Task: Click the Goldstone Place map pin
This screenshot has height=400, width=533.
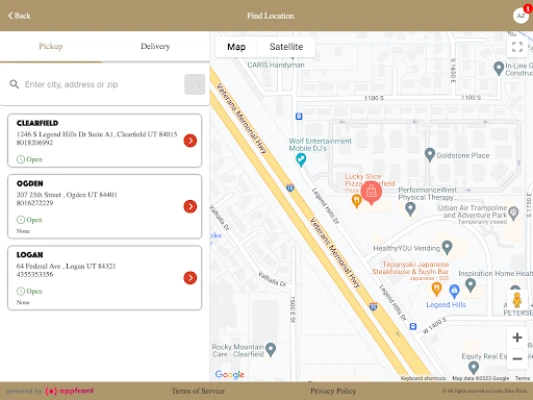Action: [x=430, y=155]
